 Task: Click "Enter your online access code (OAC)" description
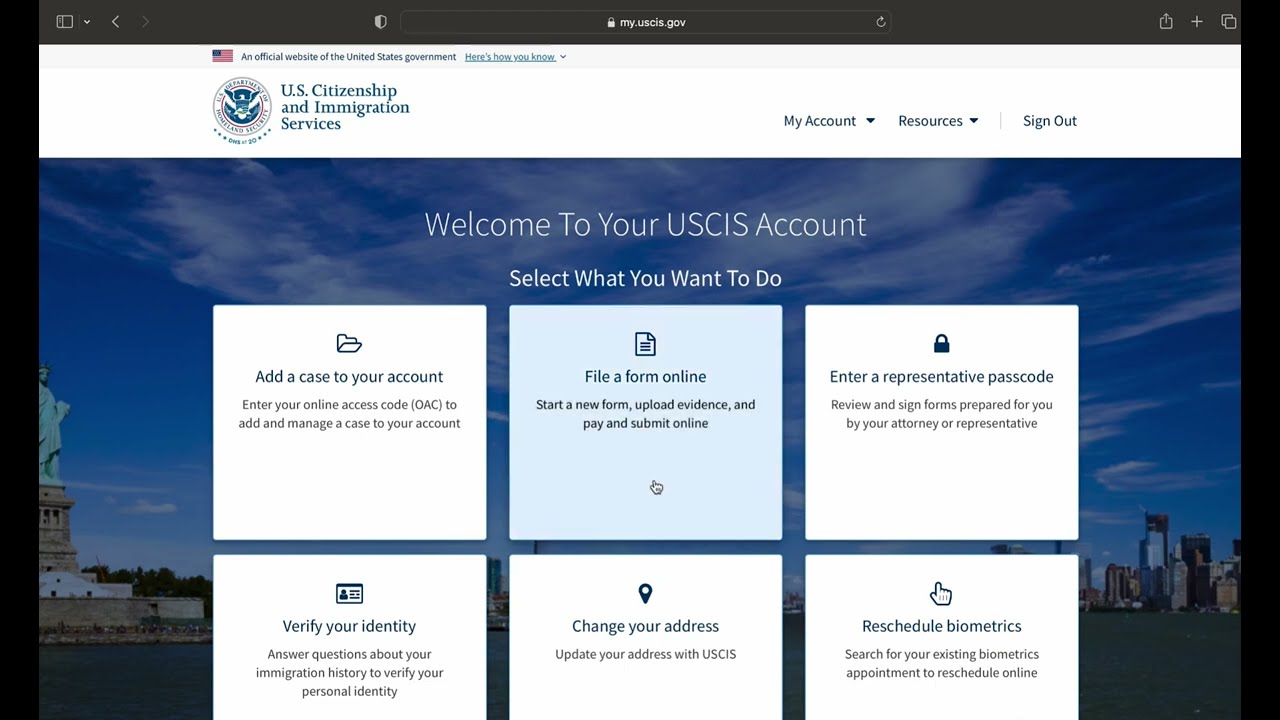(x=349, y=414)
